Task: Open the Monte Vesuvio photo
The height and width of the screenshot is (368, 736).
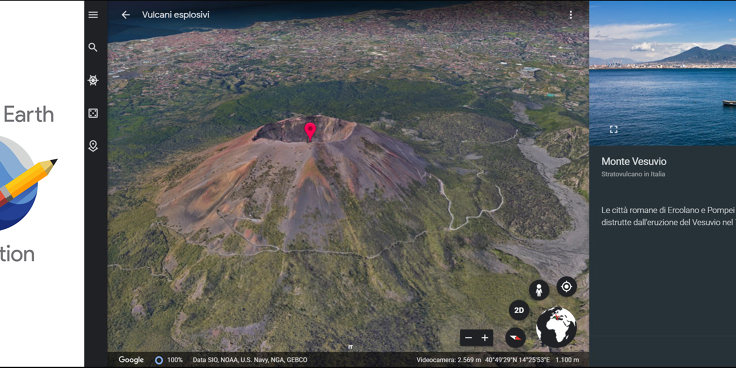Action: 662,73
